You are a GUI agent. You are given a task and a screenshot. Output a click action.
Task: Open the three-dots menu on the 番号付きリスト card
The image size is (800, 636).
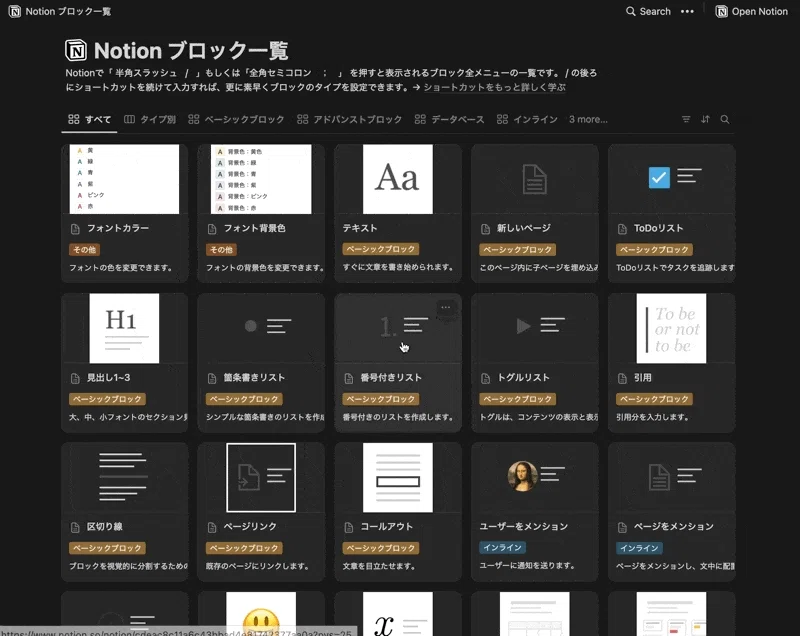point(446,307)
